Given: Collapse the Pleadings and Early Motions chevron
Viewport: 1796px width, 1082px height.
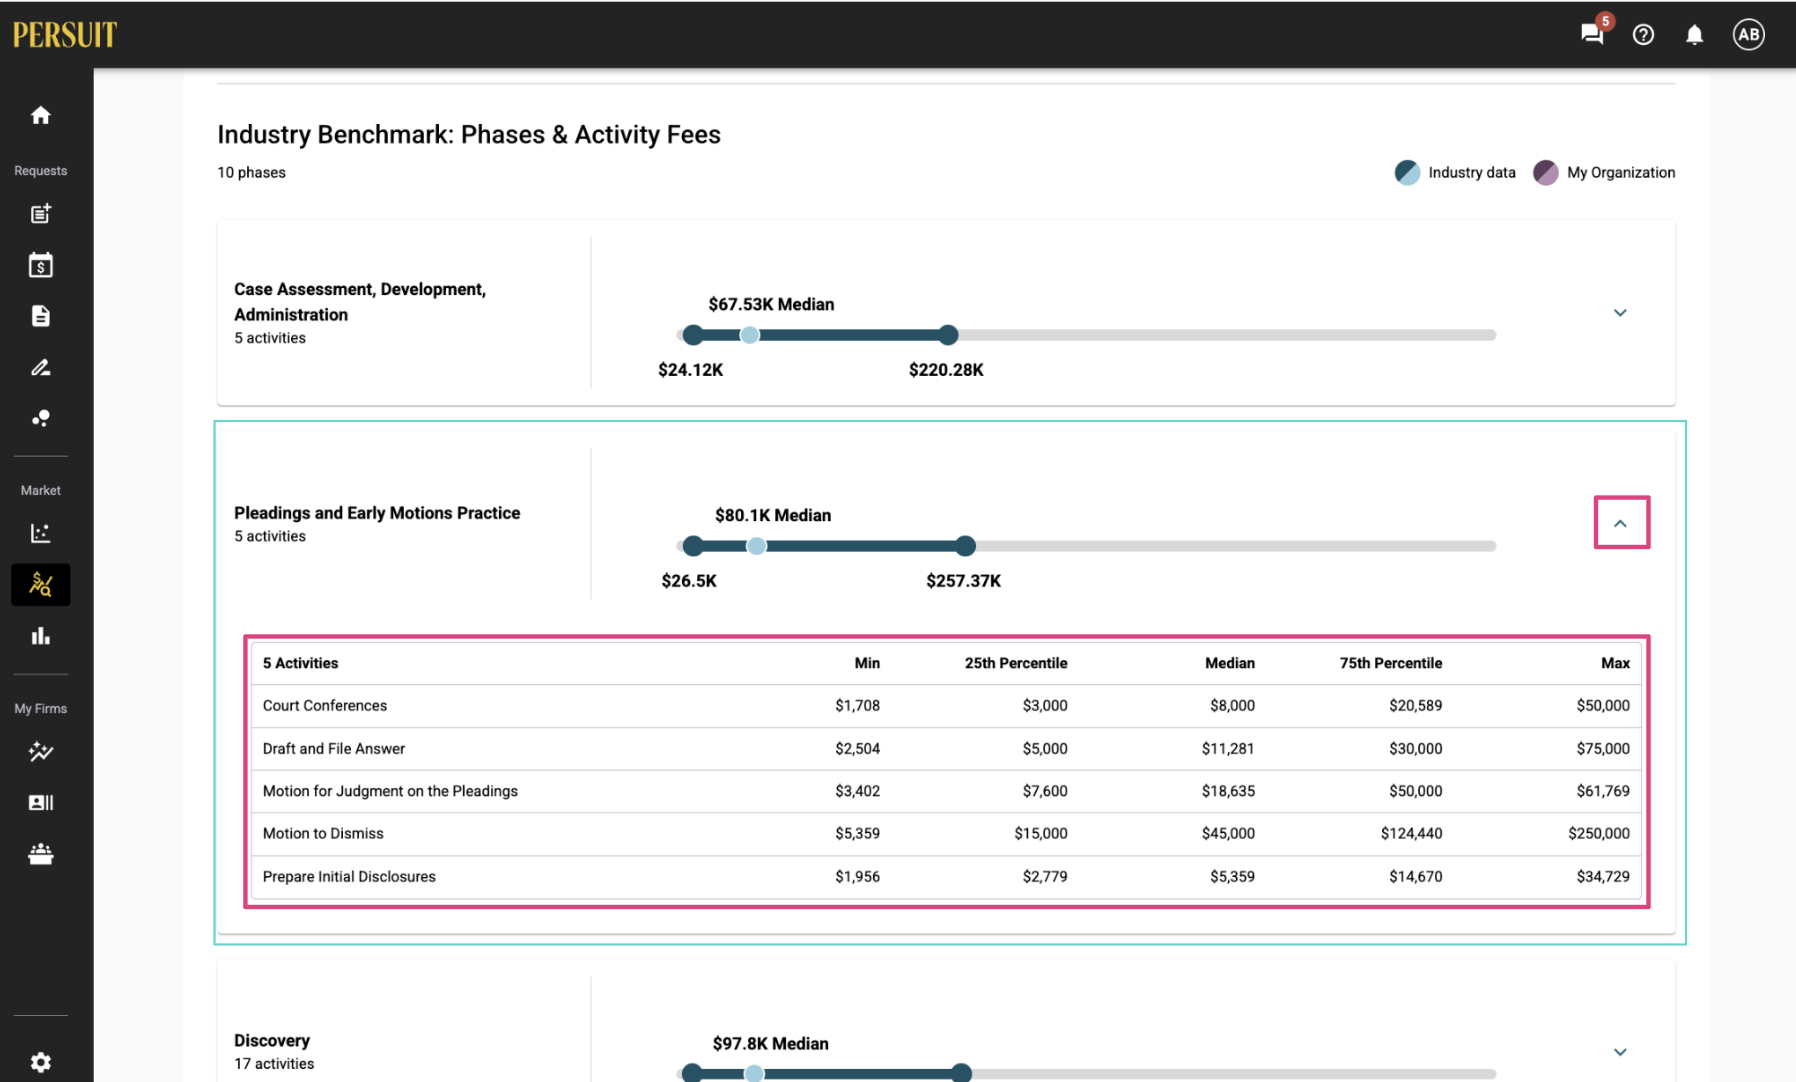Looking at the screenshot, I should [1621, 523].
